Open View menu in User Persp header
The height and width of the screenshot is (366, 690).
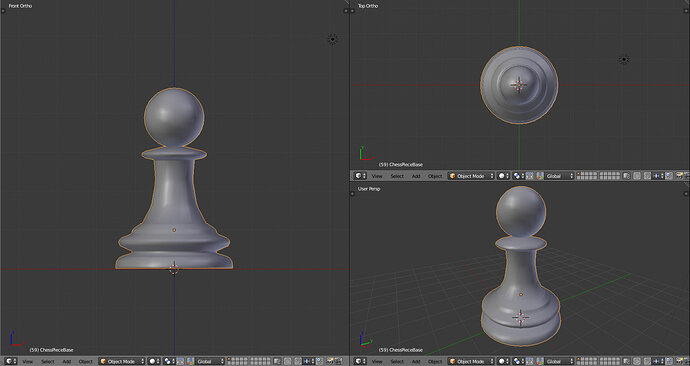(377, 361)
